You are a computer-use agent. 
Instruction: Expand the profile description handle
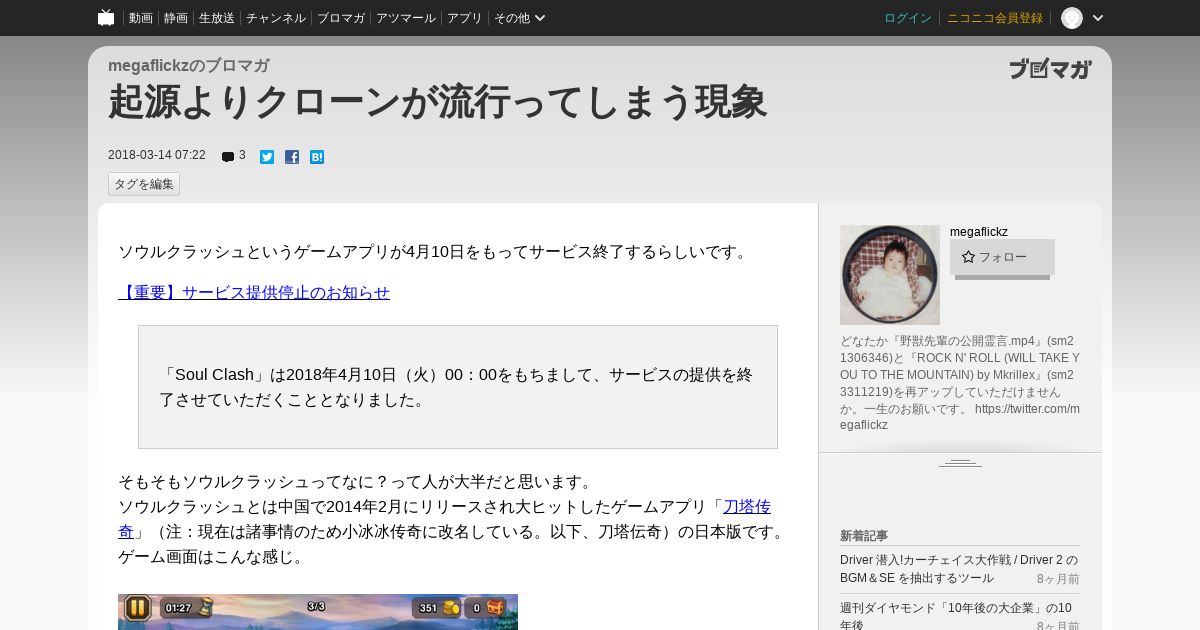click(x=960, y=462)
